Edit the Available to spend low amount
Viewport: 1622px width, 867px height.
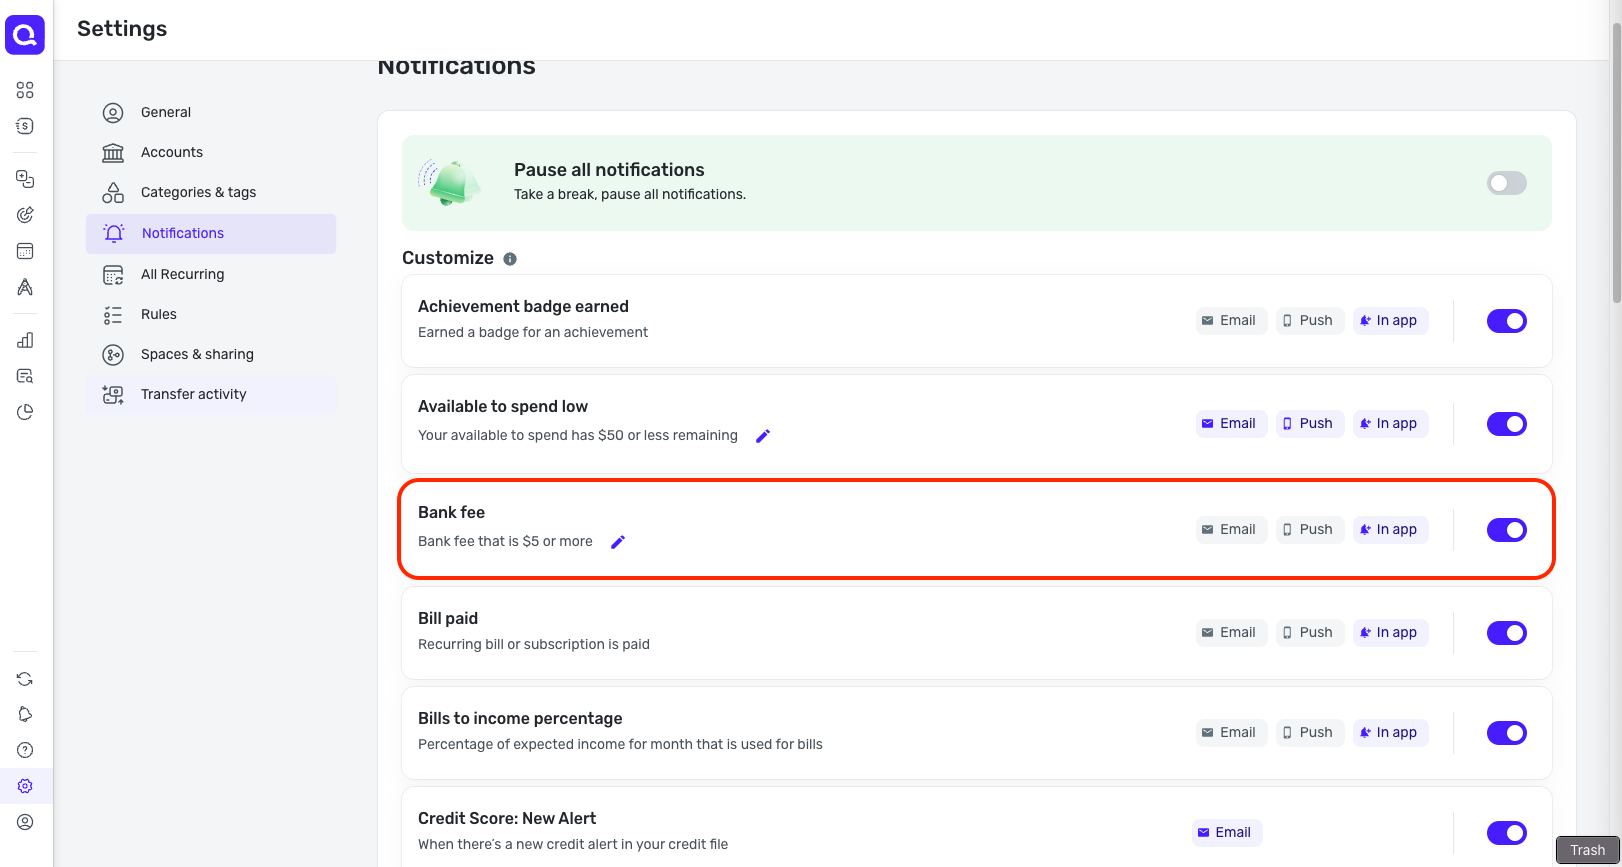pyautogui.click(x=763, y=436)
